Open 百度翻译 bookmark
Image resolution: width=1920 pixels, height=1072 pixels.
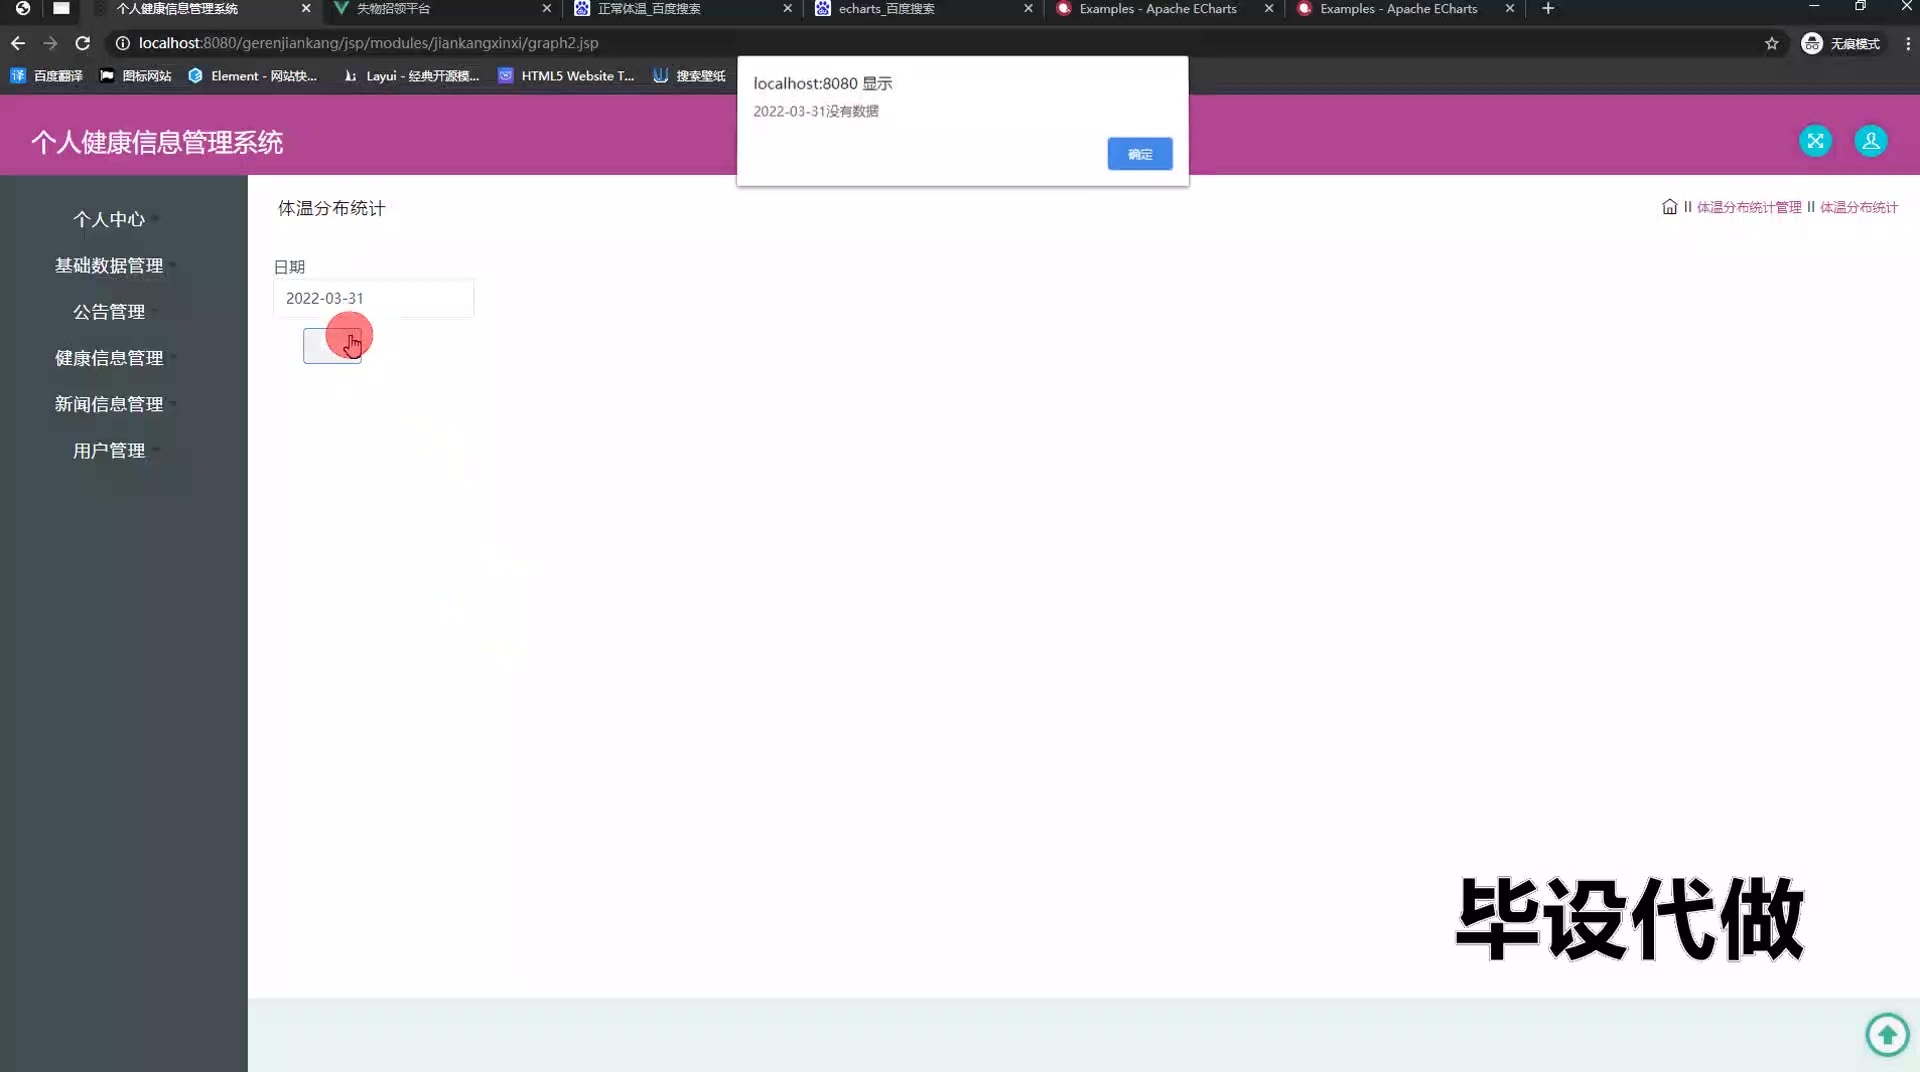[x=47, y=76]
